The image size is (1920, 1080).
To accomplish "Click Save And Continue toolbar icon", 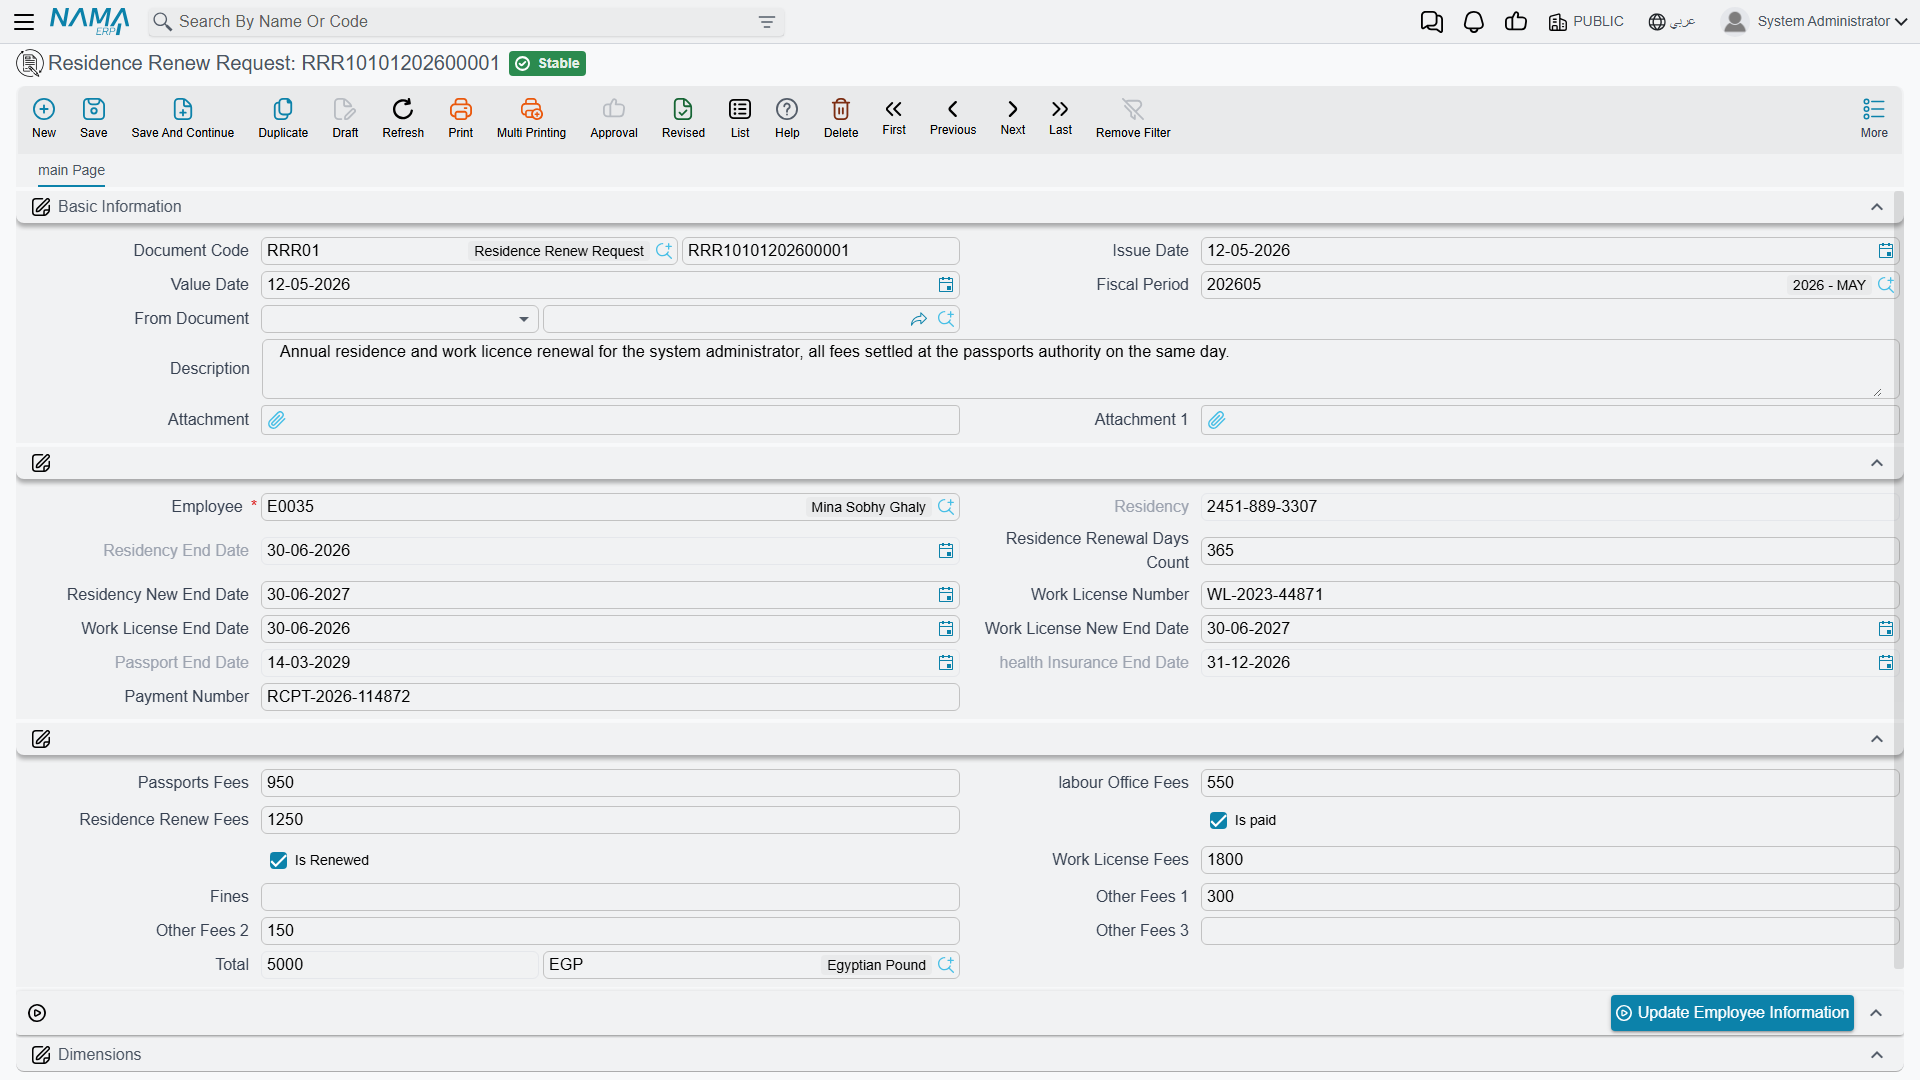I will [x=183, y=117].
